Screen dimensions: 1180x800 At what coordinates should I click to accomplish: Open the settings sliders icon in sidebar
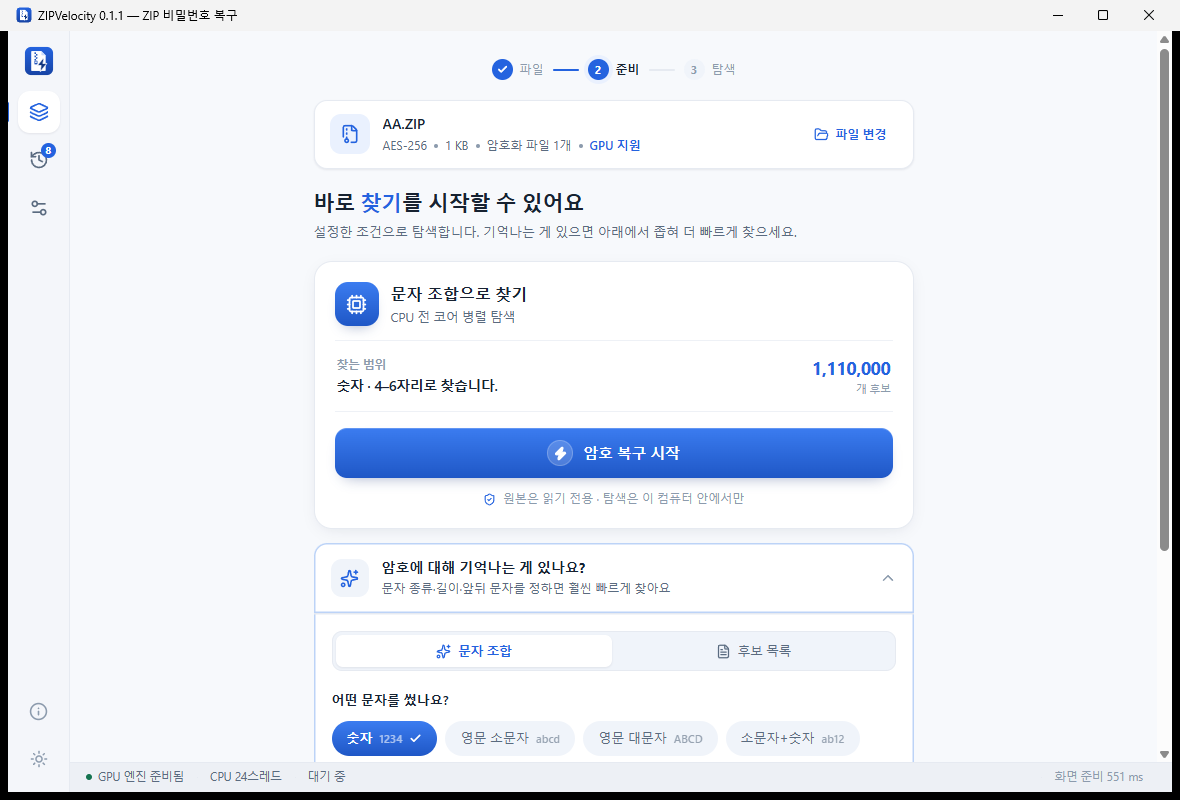(x=39, y=208)
